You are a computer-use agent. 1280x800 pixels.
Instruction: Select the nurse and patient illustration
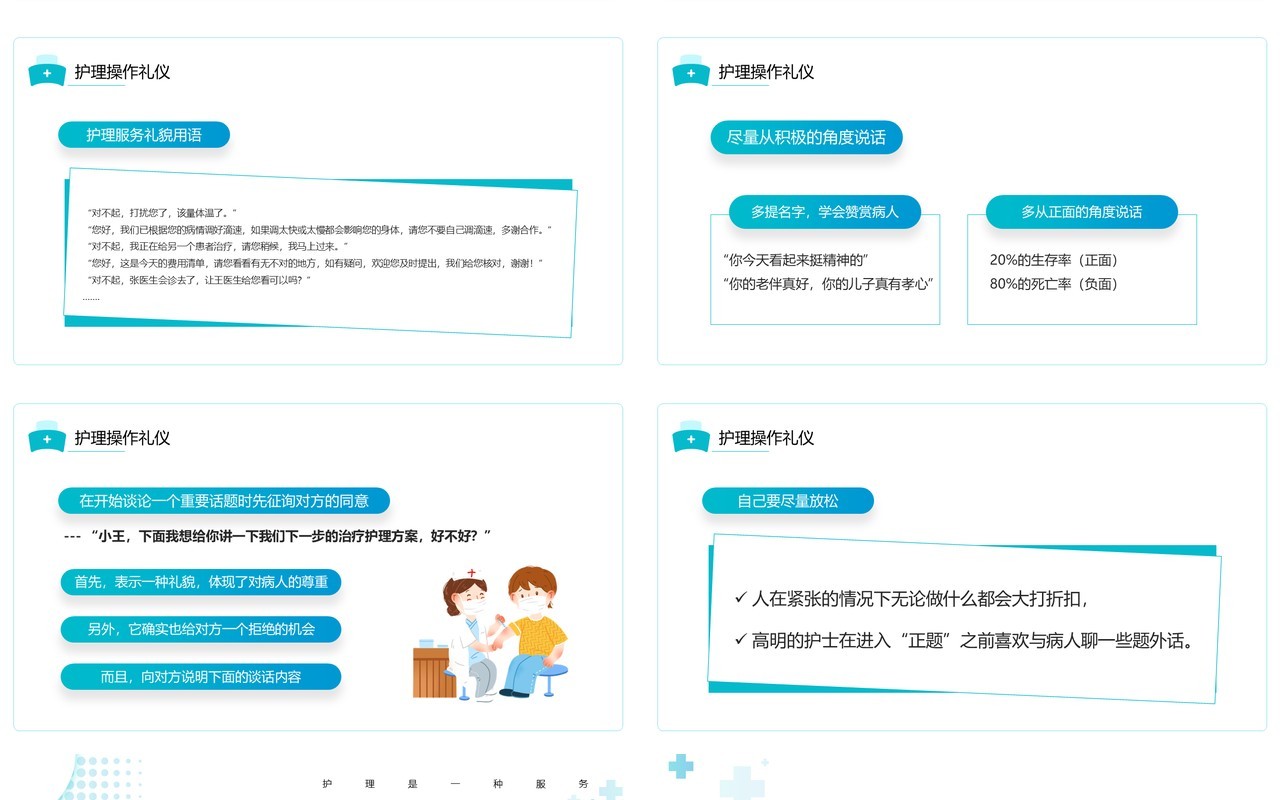point(490,633)
